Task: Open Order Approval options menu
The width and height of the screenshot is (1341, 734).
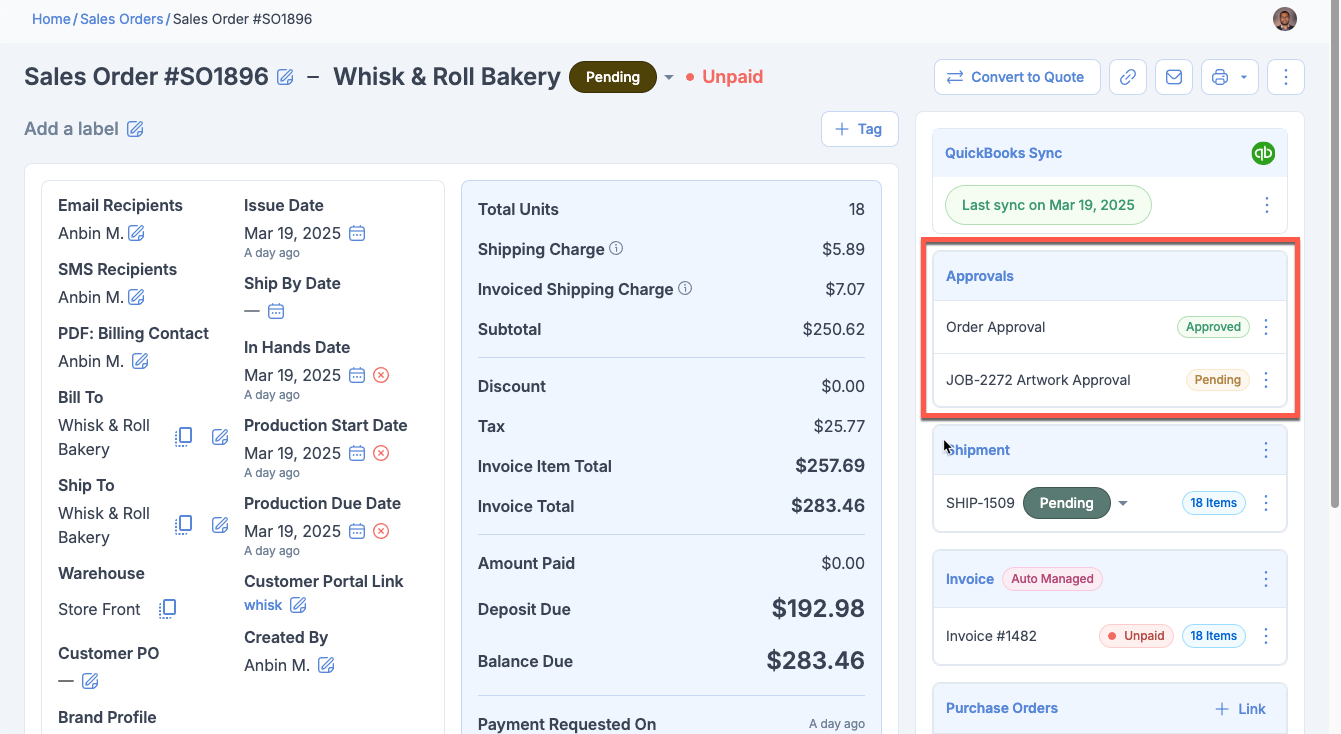Action: (x=1266, y=327)
